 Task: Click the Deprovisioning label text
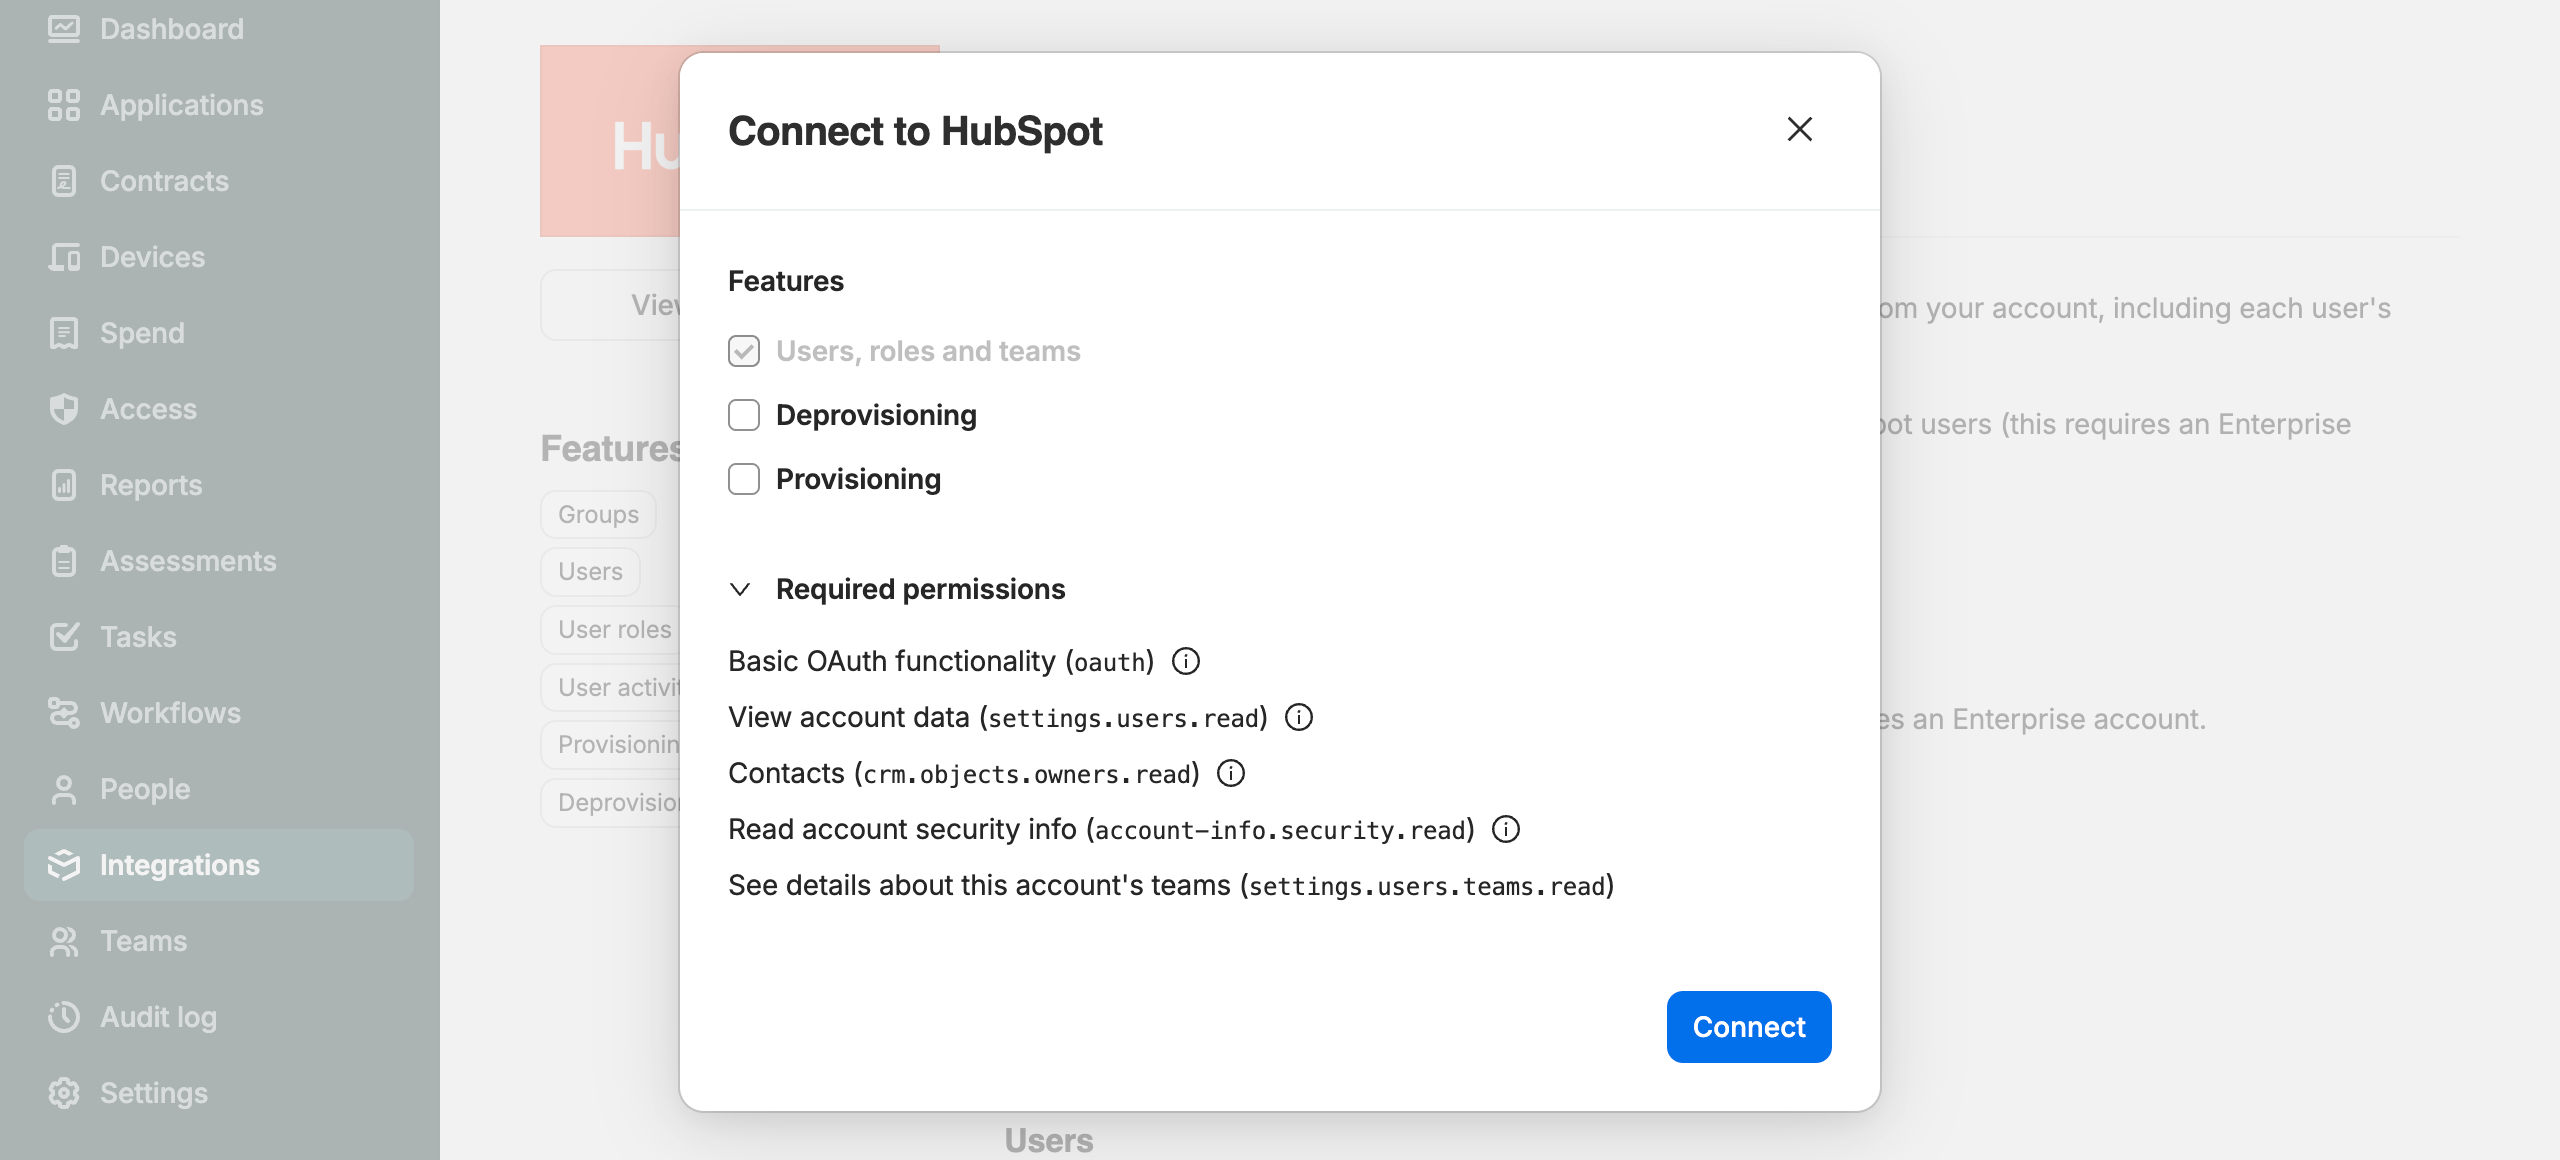(876, 415)
